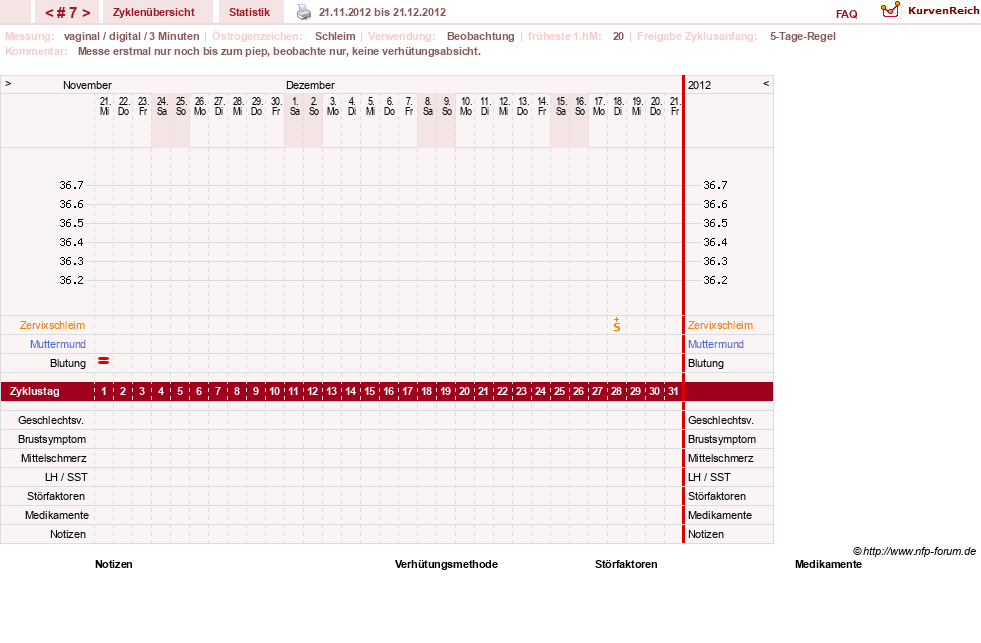Open the nfp-forum.de copyright link

(x=914, y=551)
